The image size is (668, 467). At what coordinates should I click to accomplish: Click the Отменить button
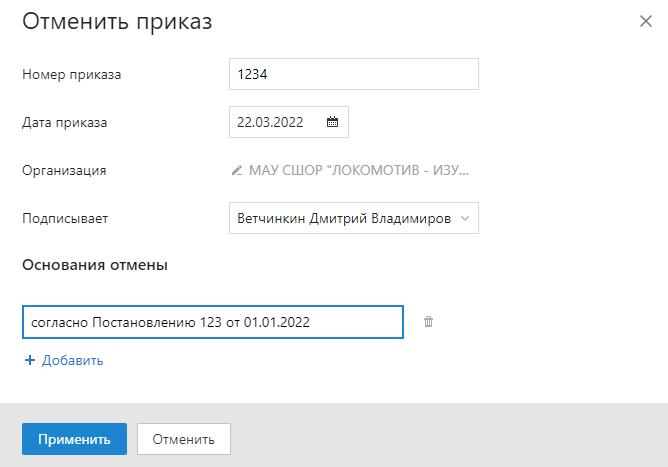click(x=184, y=439)
